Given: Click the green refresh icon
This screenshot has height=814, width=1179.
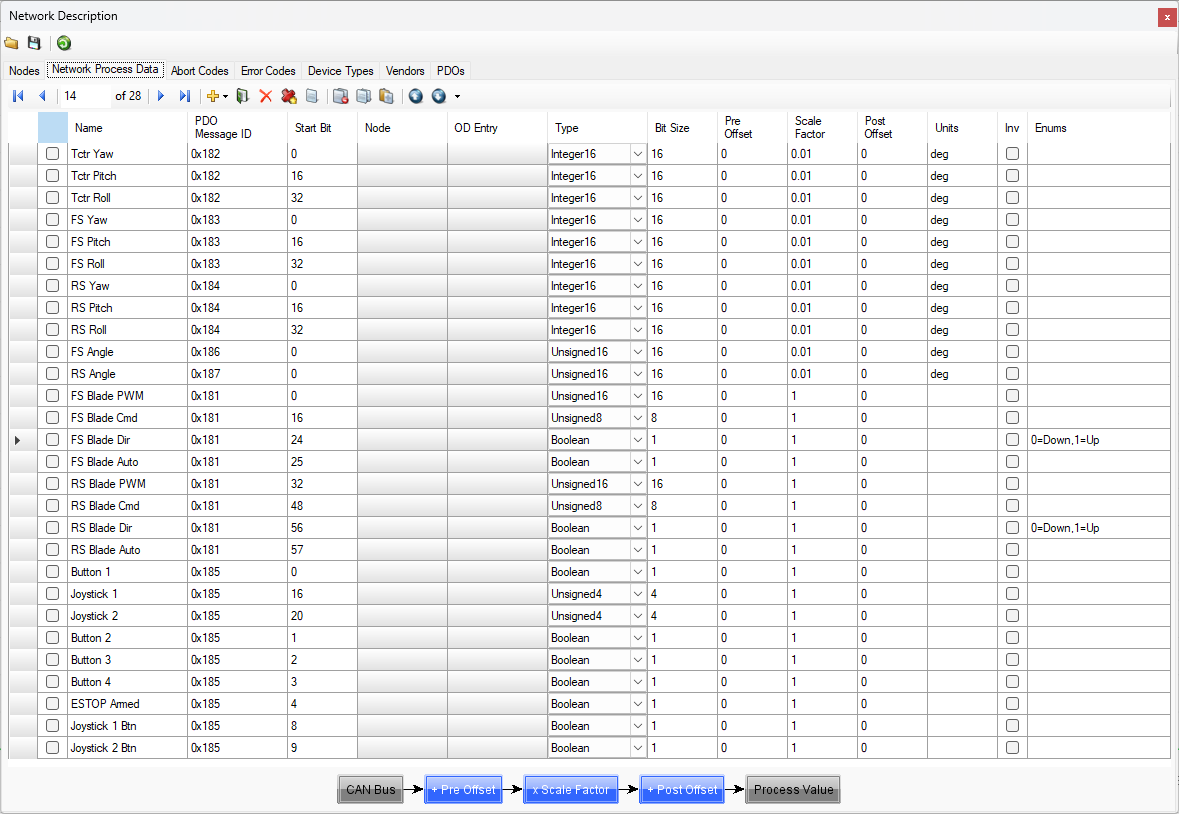Looking at the screenshot, I should click(64, 43).
